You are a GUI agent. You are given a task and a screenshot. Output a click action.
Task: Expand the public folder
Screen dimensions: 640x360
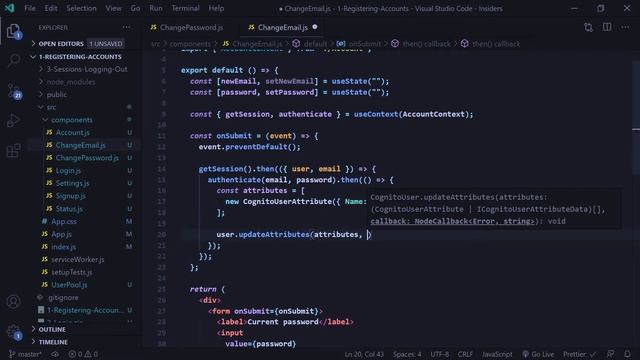click(x=57, y=95)
